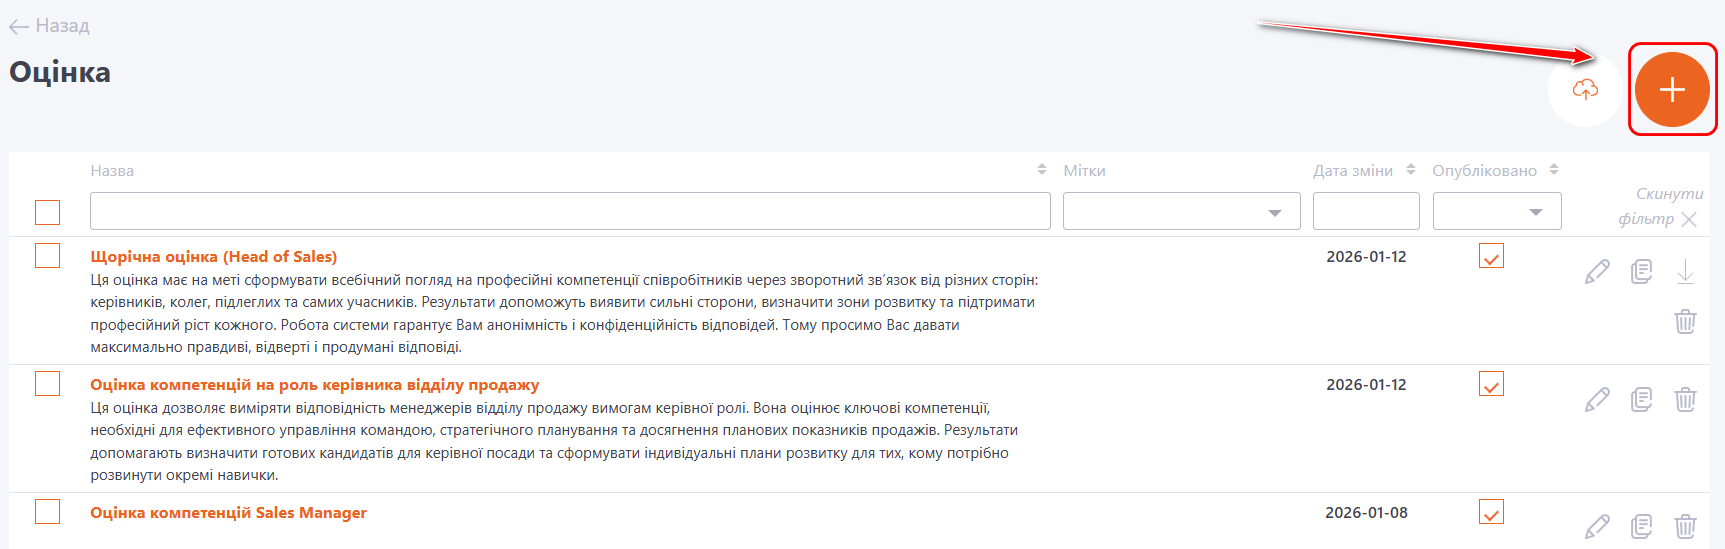Viewport: 1725px width, 549px height.
Task: Copy the Head of Sales assessment
Action: [1641, 271]
